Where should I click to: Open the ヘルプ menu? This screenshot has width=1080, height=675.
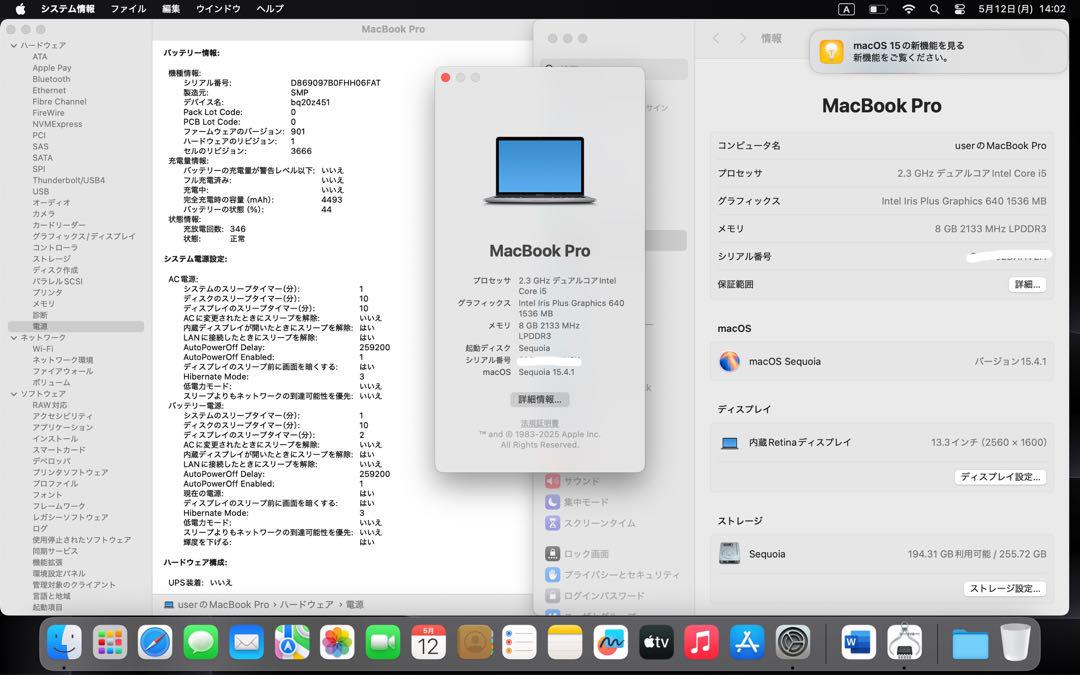(x=269, y=9)
